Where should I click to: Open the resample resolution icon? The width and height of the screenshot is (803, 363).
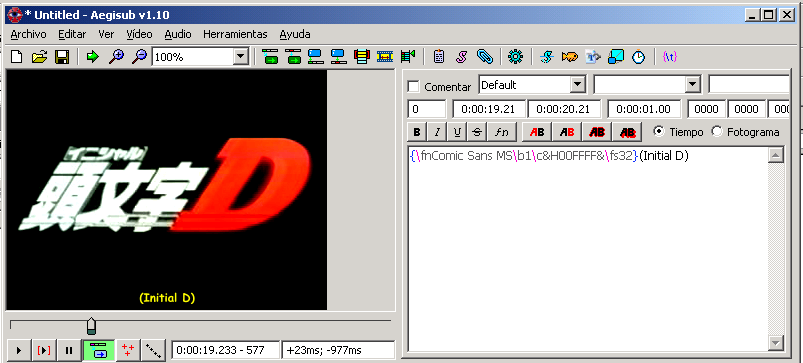point(616,57)
